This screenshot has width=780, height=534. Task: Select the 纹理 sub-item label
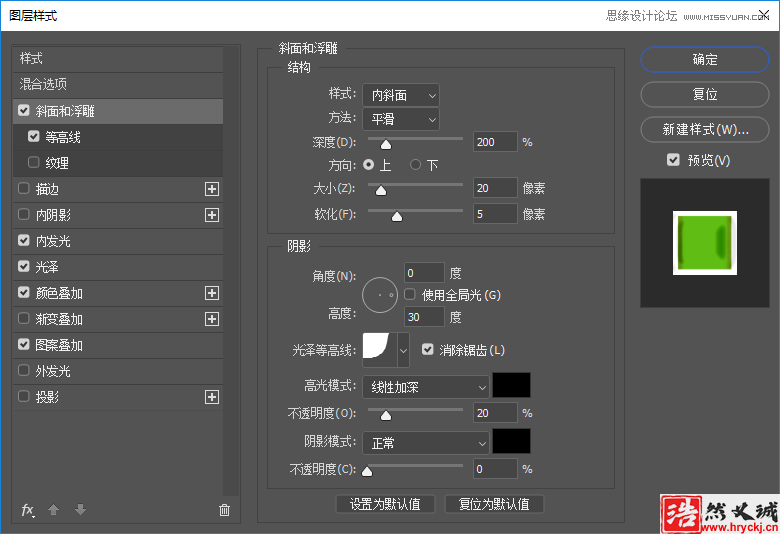(x=57, y=163)
